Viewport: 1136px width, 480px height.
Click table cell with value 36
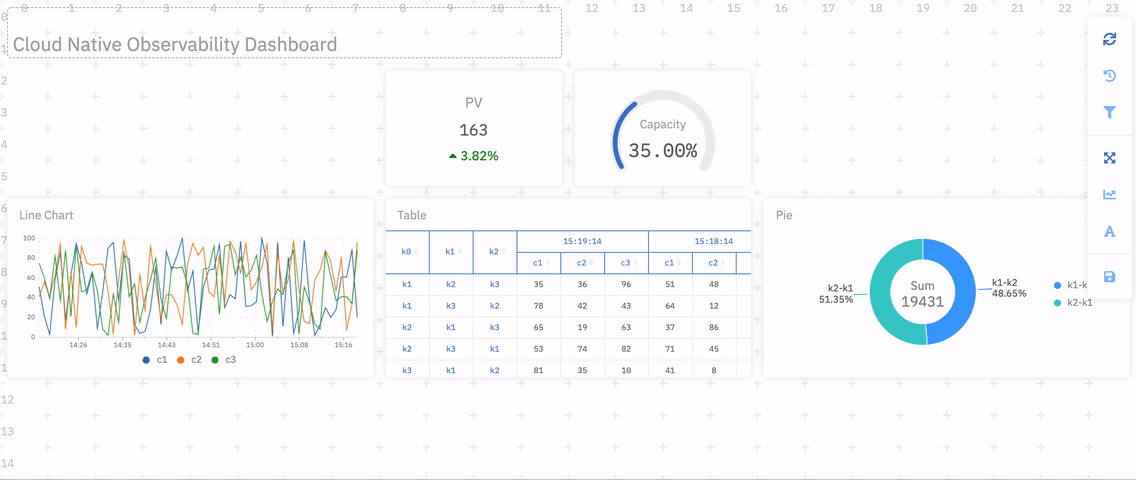click(582, 285)
